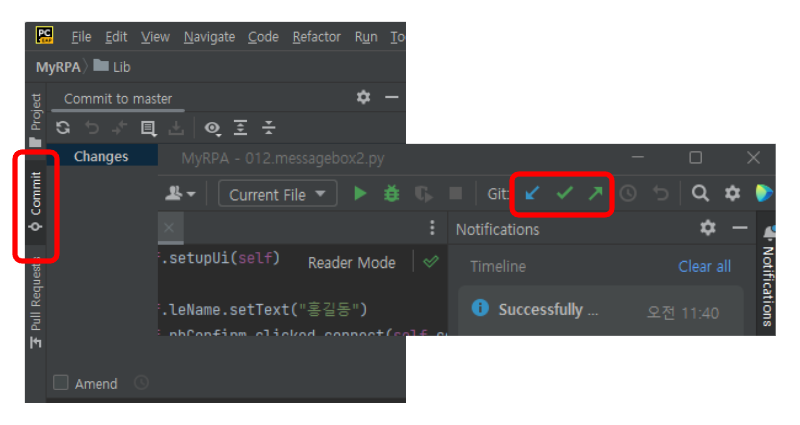Click the Rollback changes icon

91,128
